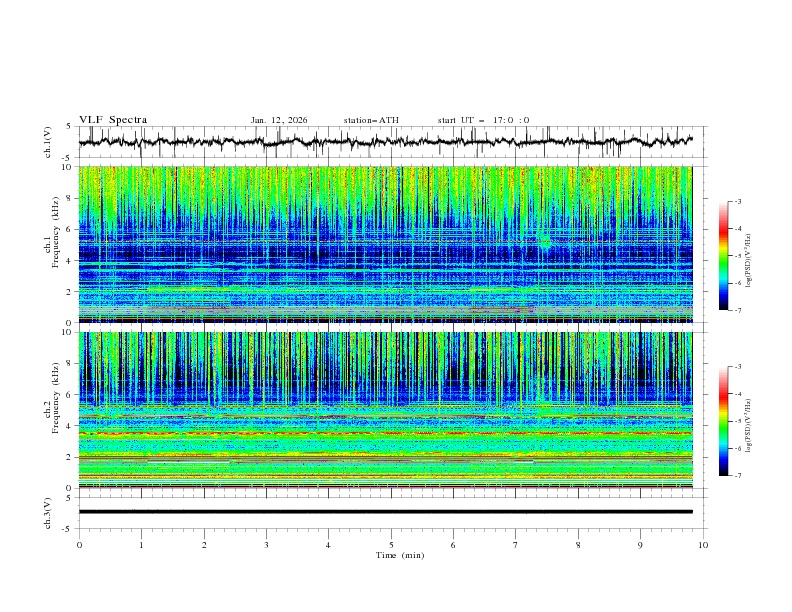Click the "ch.1(V)" axis label
This screenshot has height=612, width=792.
pyautogui.click(x=48, y=142)
